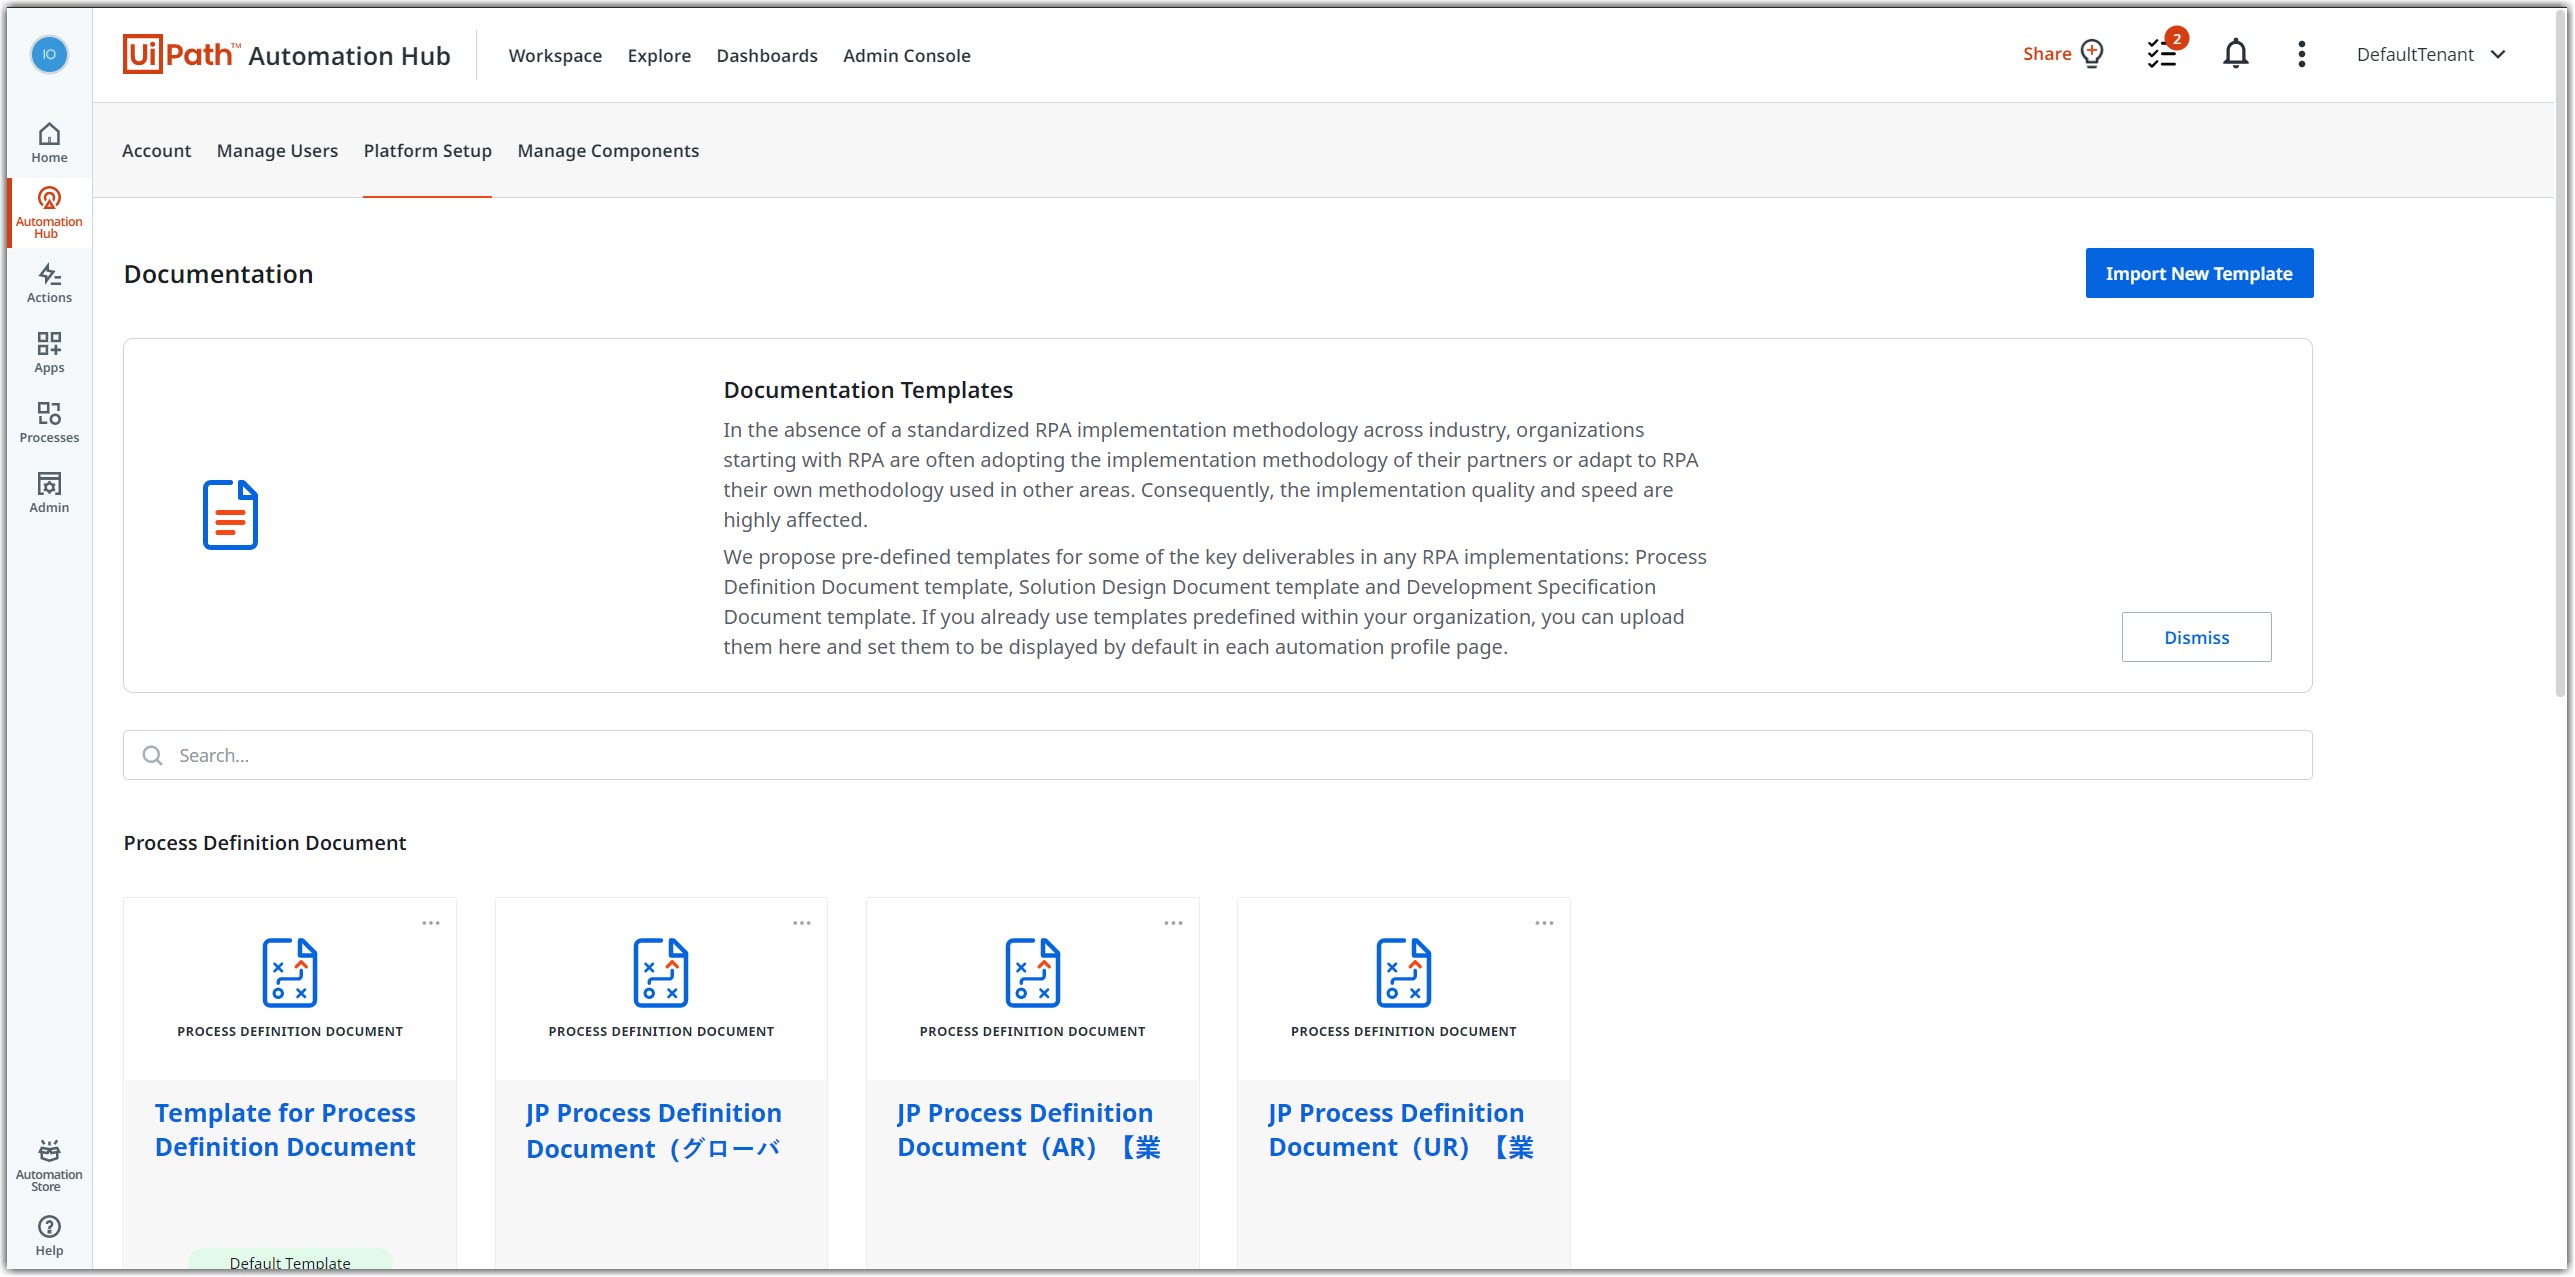The width and height of the screenshot is (2575, 1277).
Task: Open the Processes sidebar icon
Action: coord(49,423)
